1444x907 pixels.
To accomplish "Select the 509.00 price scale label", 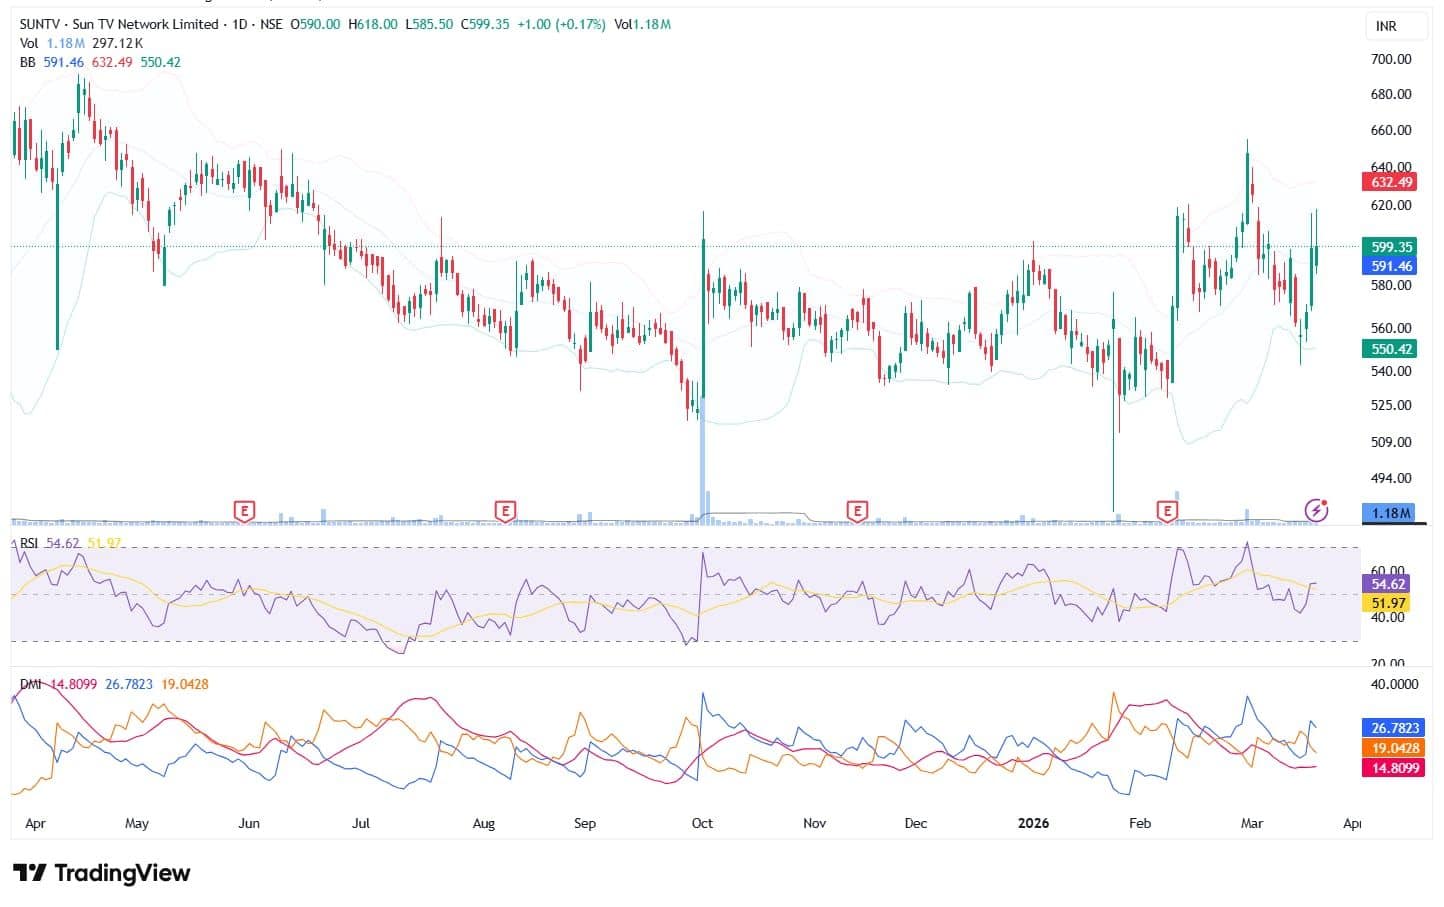I will [1391, 442].
